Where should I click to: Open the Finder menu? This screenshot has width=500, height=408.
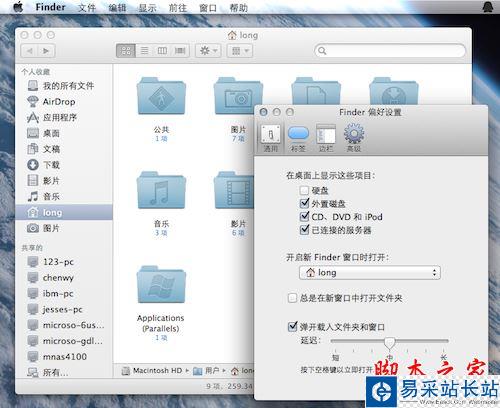pos(50,7)
